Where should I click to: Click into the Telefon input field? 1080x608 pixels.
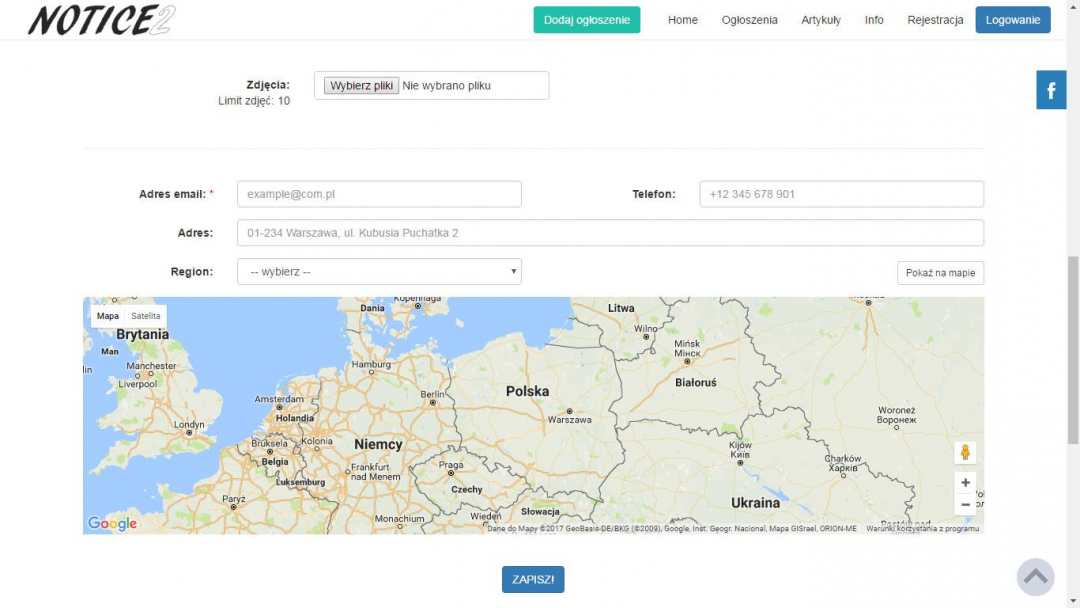[841, 194]
